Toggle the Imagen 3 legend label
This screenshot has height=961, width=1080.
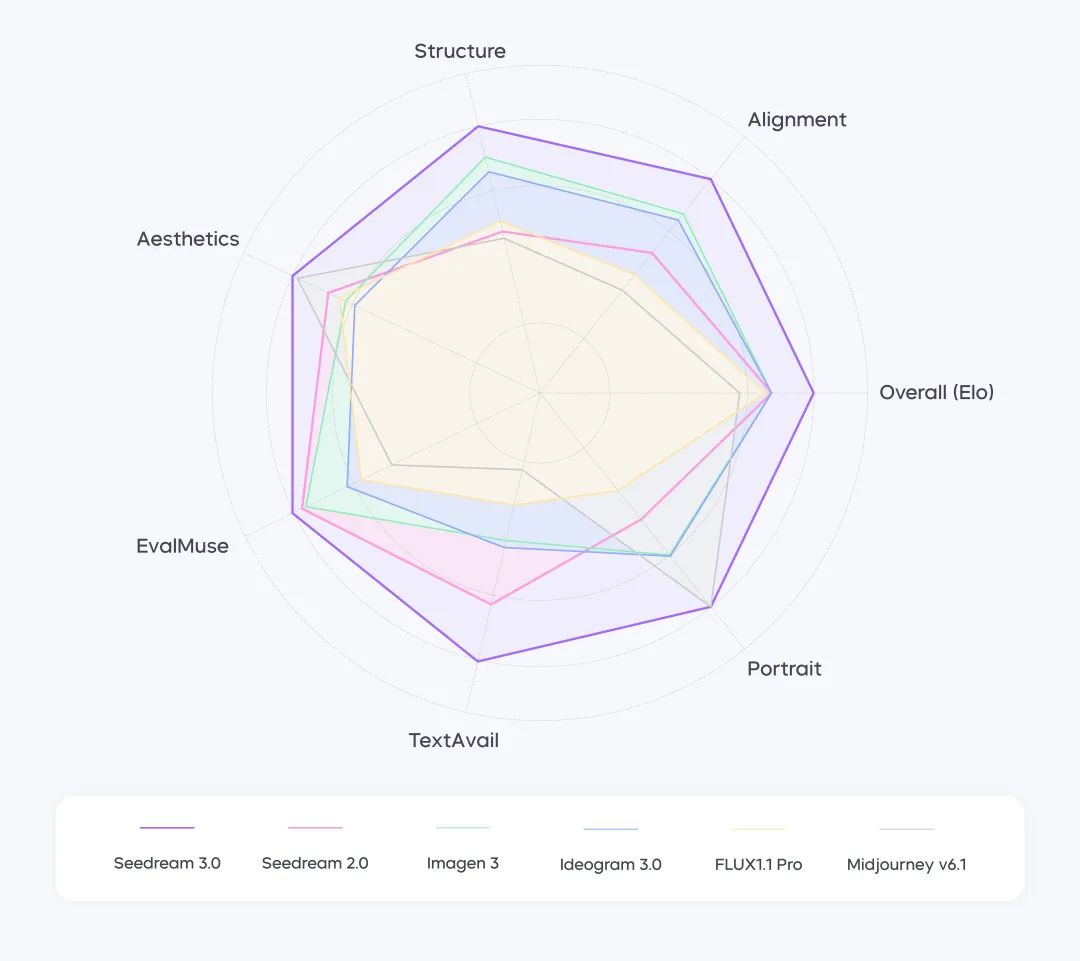(463, 863)
